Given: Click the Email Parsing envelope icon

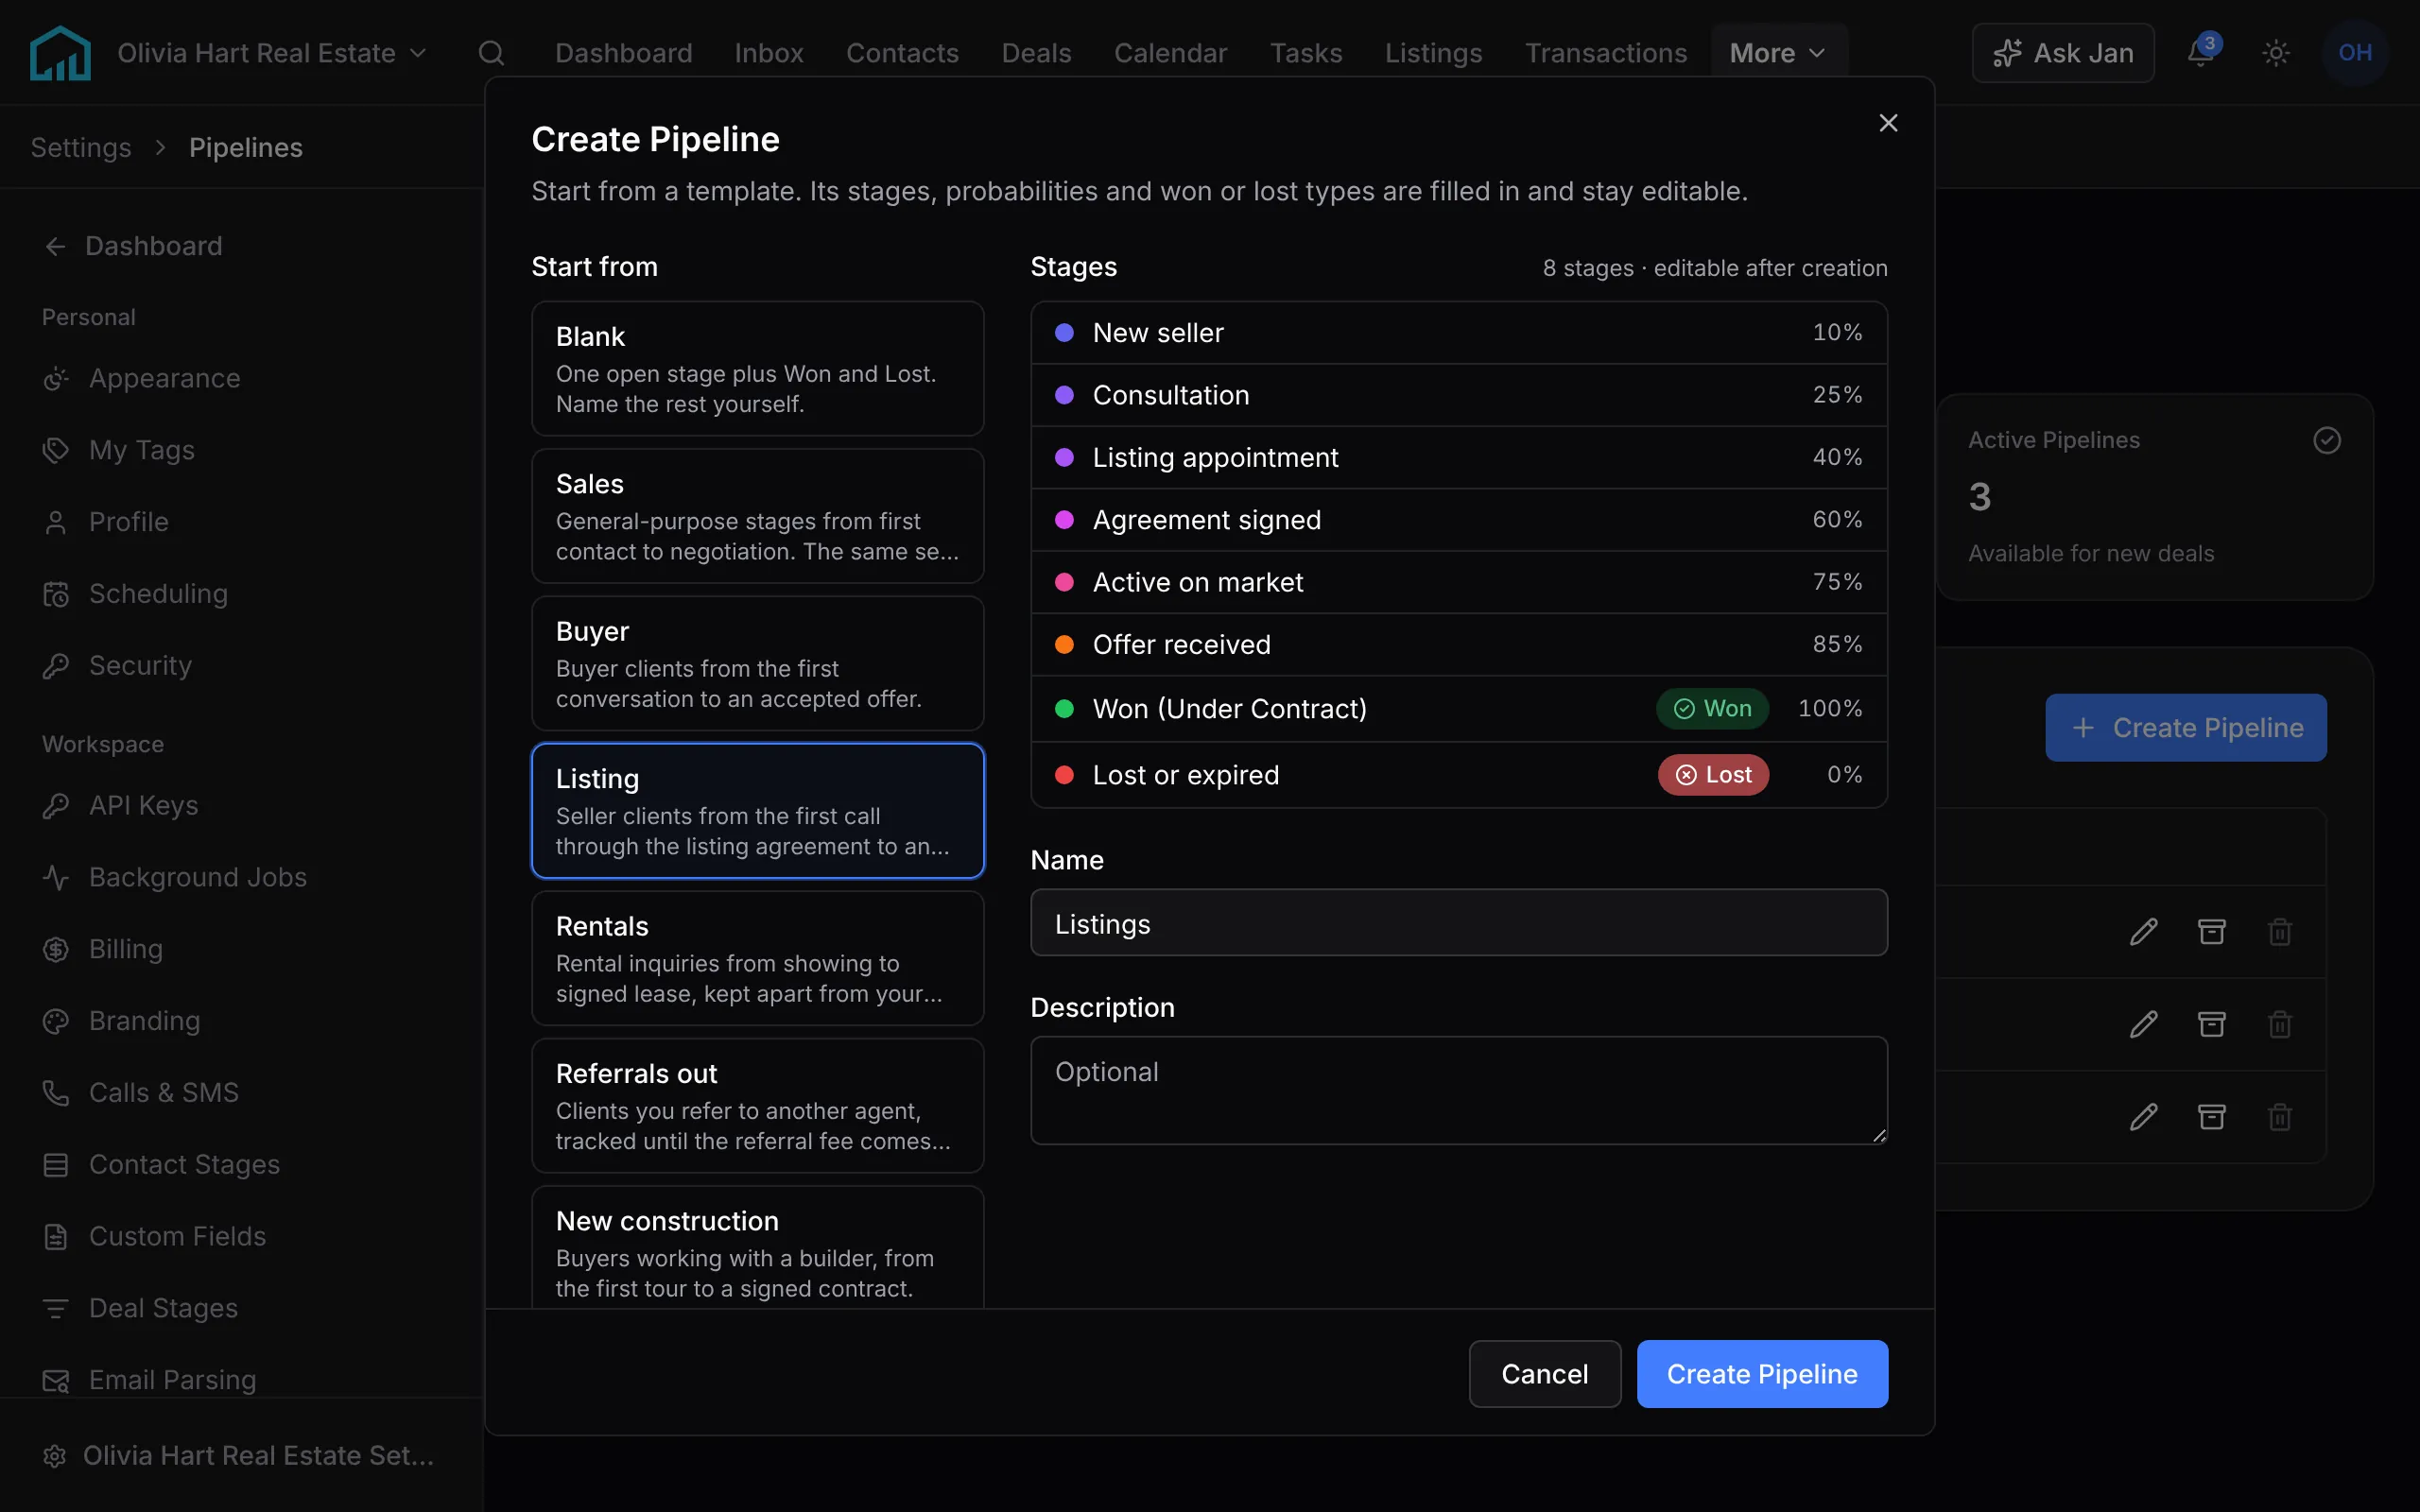Looking at the screenshot, I should coord(56,1381).
